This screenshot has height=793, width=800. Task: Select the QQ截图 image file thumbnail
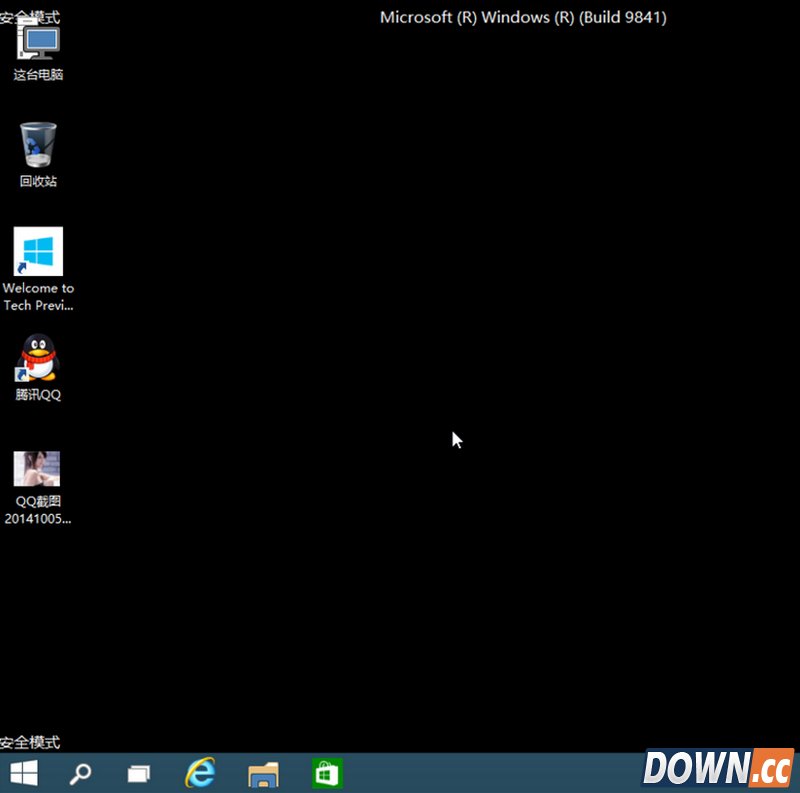pyautogui.click(x=37, y=468)
